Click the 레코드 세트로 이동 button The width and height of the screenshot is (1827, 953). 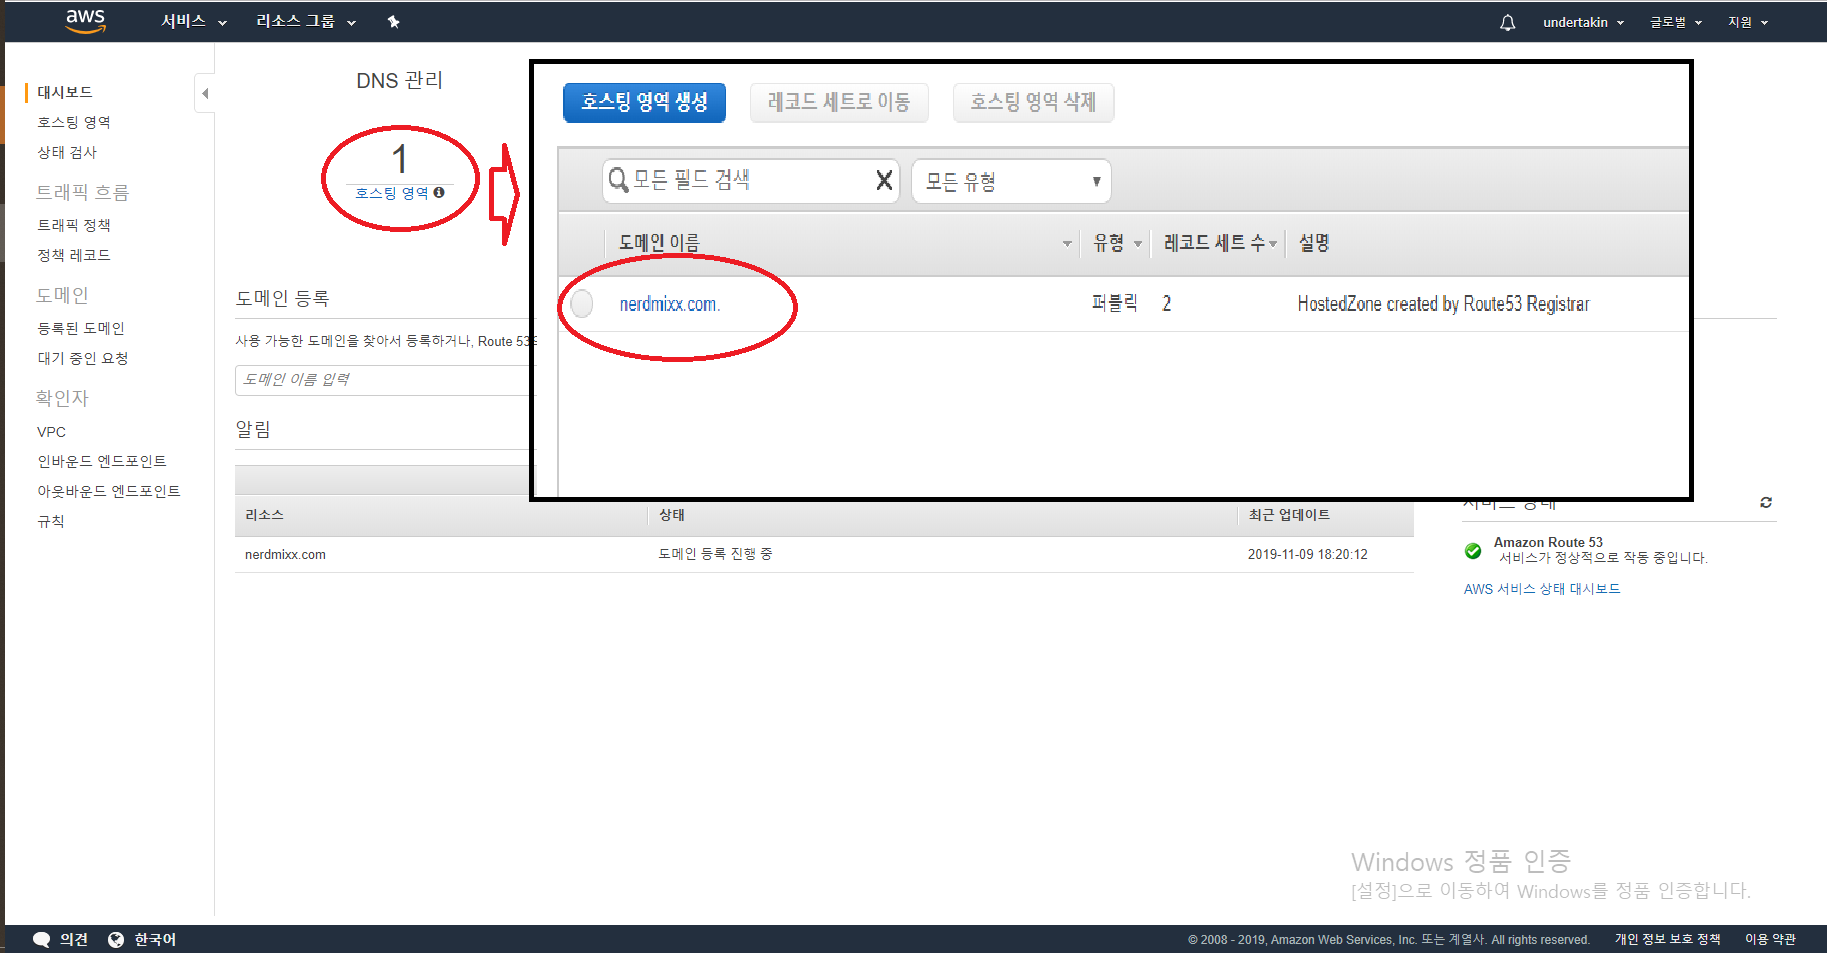pos(839,102)
